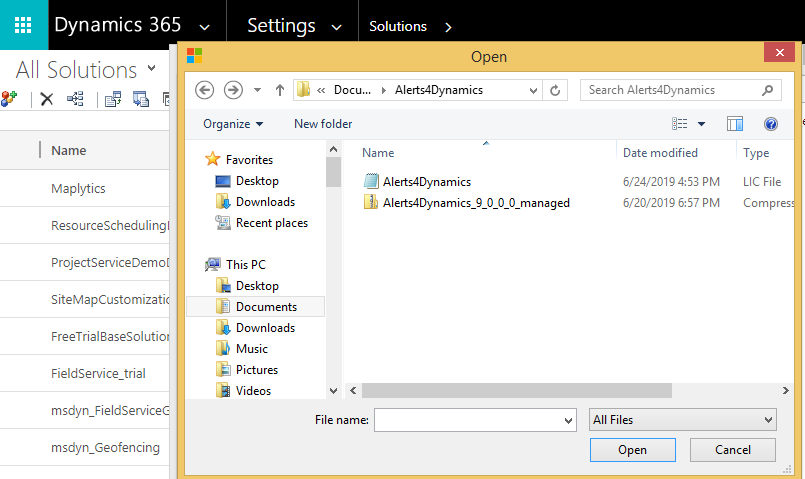Open the Settings area in the nav bar
805x479 pixels.
click(281, 26)
